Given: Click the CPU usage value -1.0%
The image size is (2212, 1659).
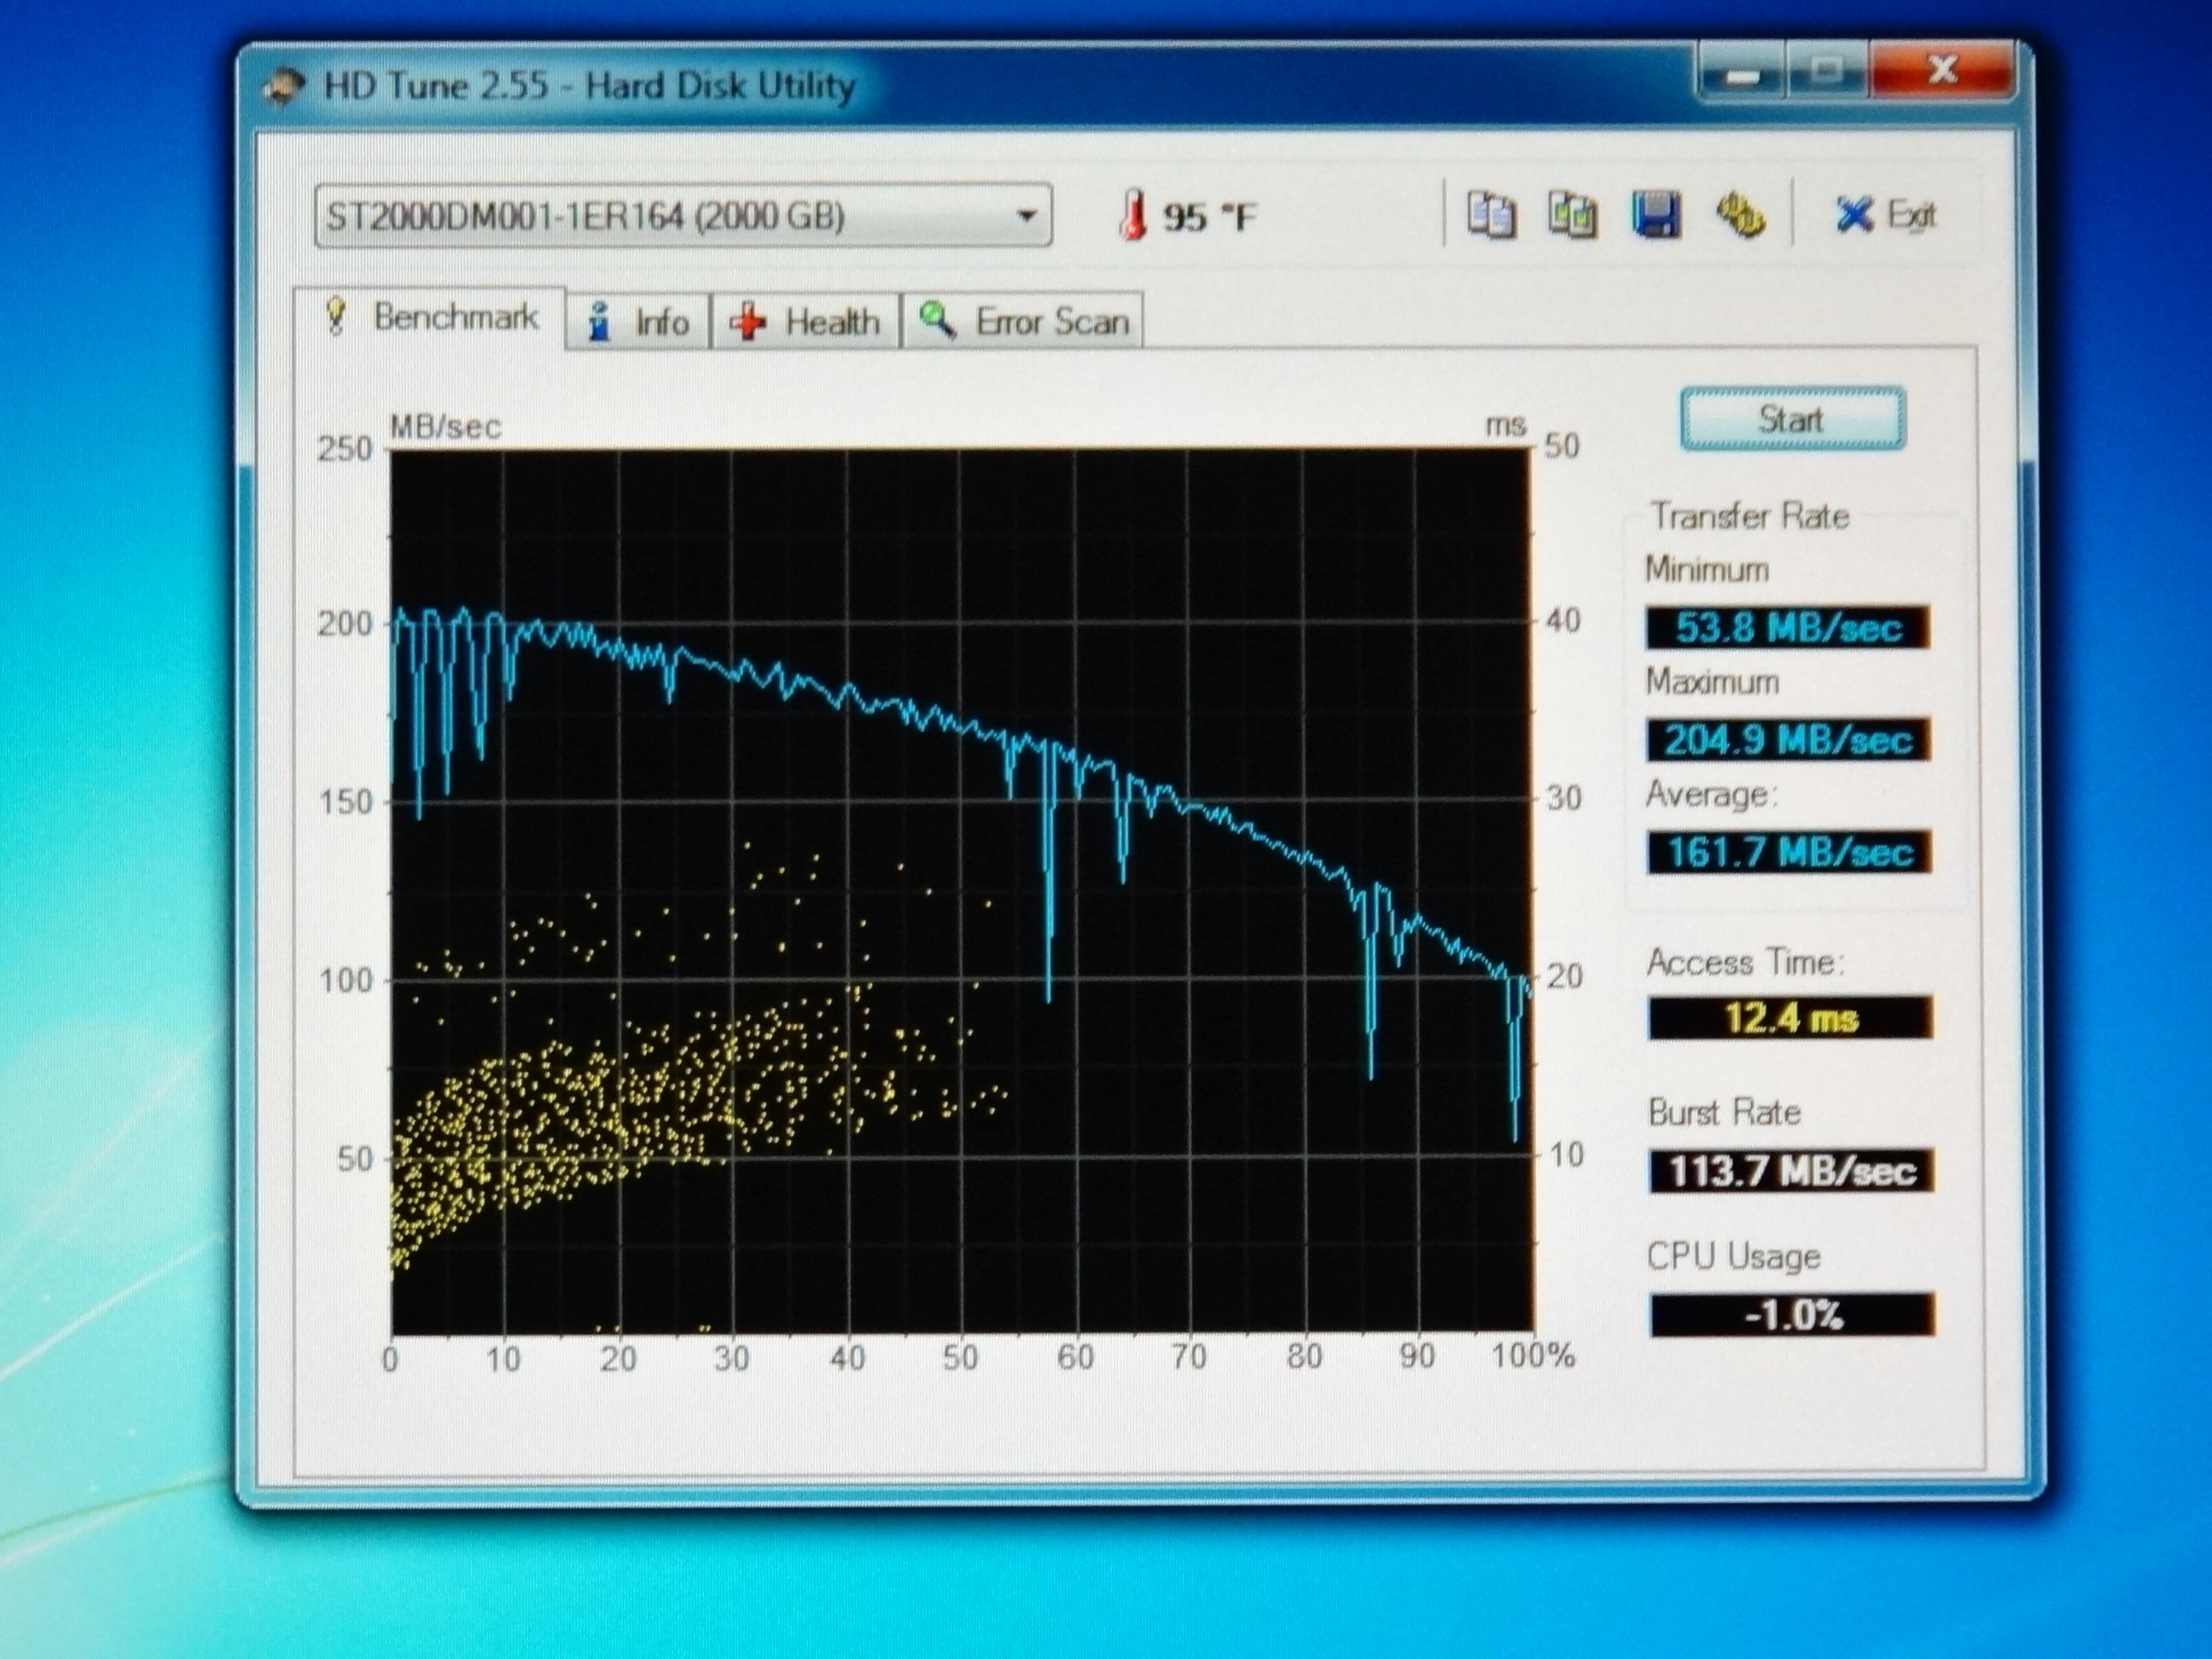Looking at the screenshot, I should (x=1793, y=1315).
